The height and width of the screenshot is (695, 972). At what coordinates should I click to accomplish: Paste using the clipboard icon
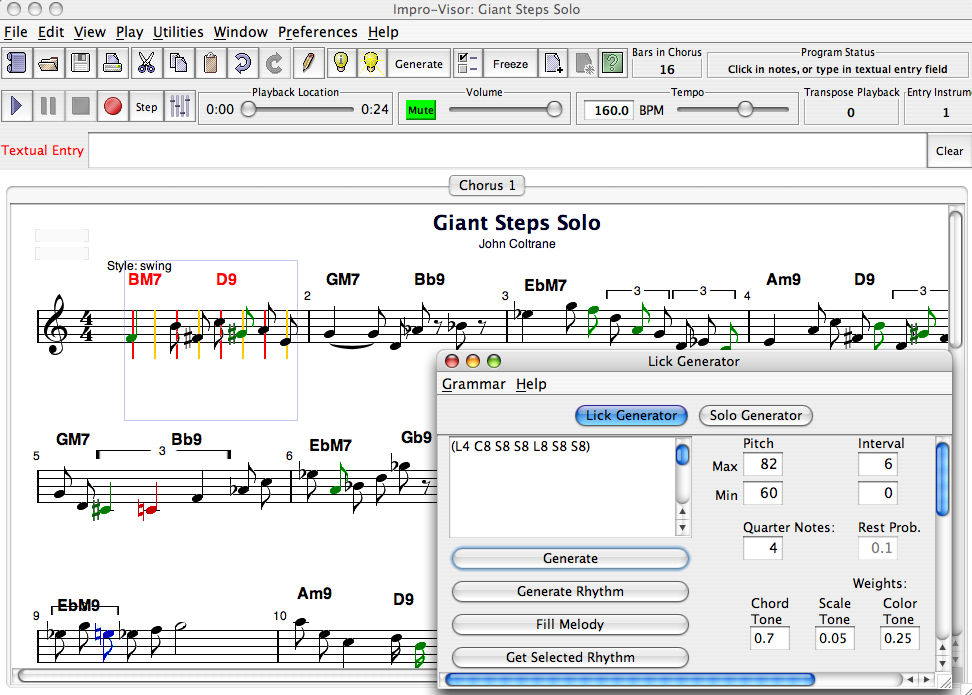(211, 63)
